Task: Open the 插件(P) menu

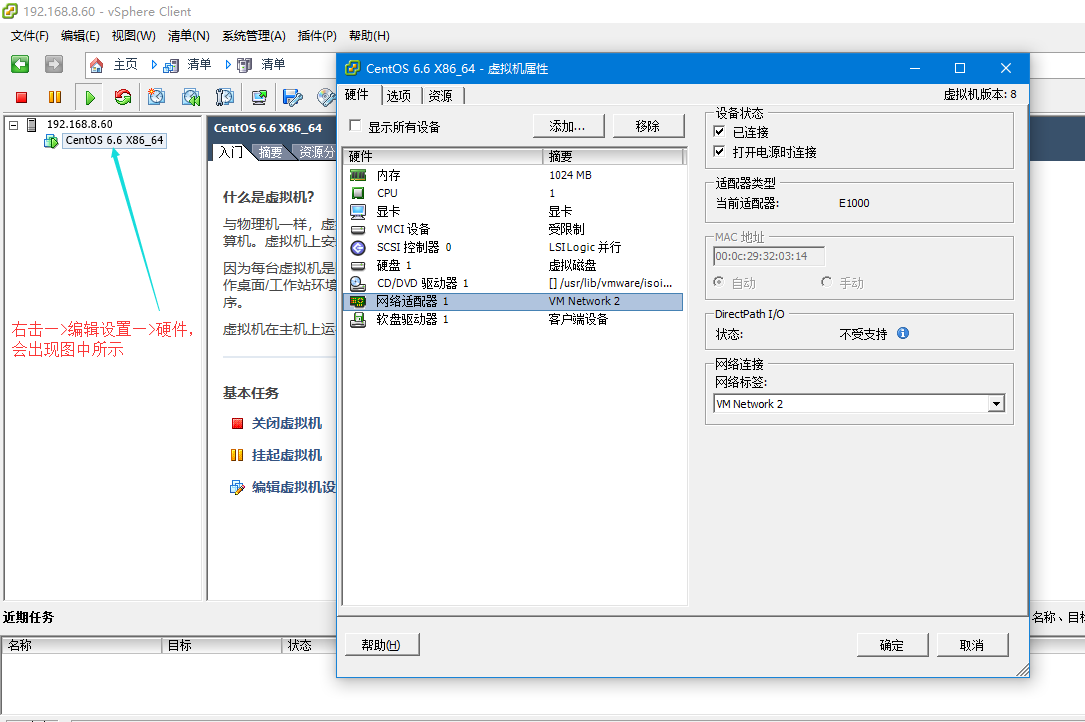Action: [x=317, y=36]
